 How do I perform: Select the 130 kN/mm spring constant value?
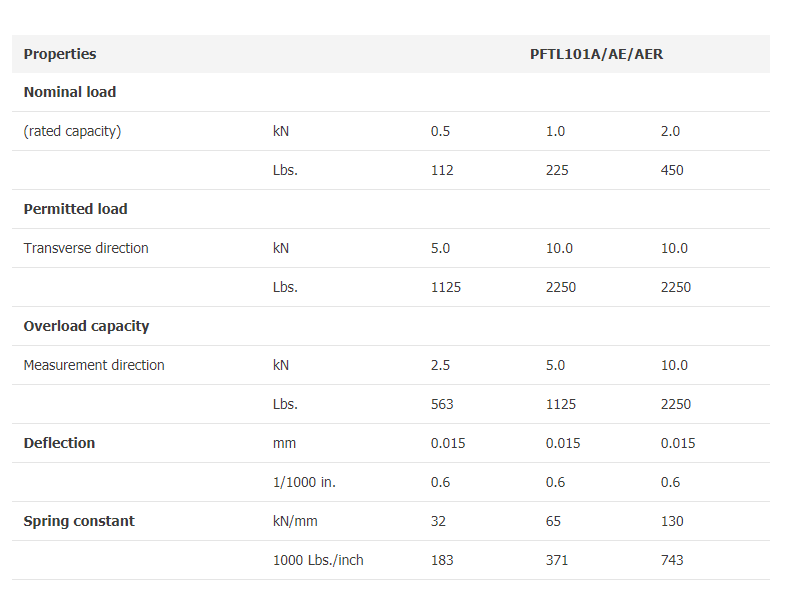pyautogui.click(x=672, y=521)
